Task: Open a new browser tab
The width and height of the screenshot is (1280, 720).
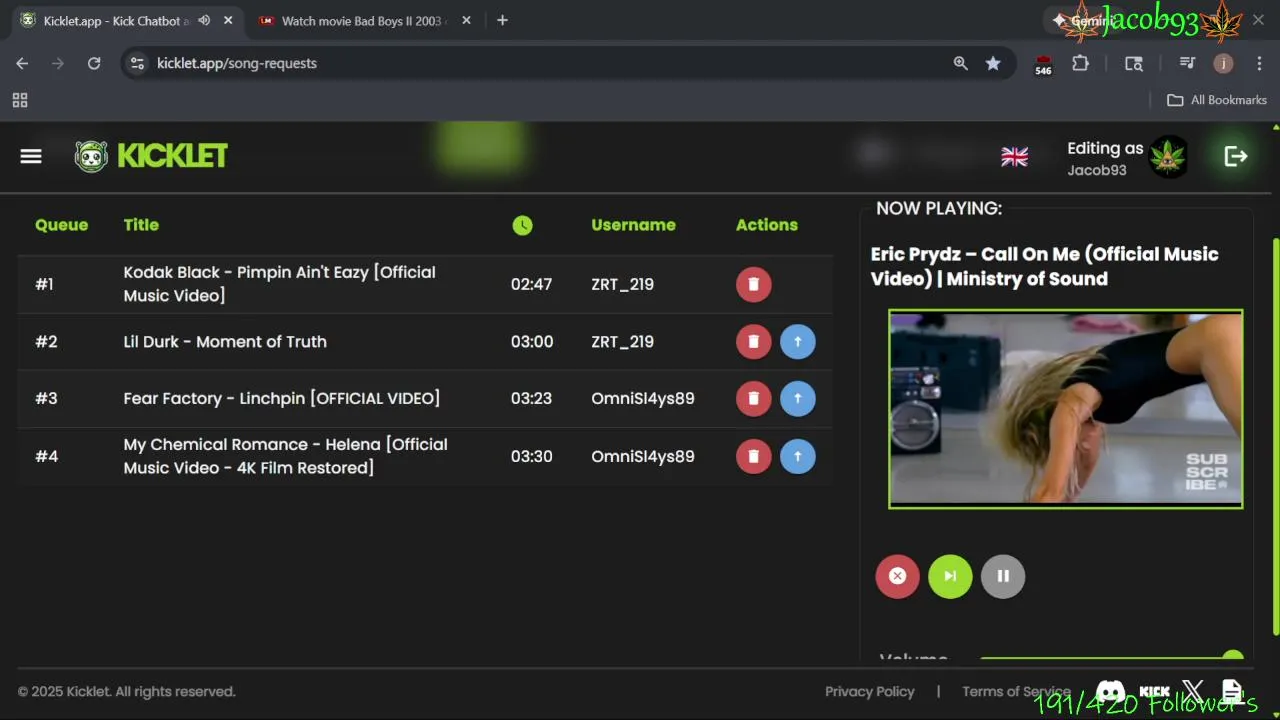Action: click(x=502, y=20)
